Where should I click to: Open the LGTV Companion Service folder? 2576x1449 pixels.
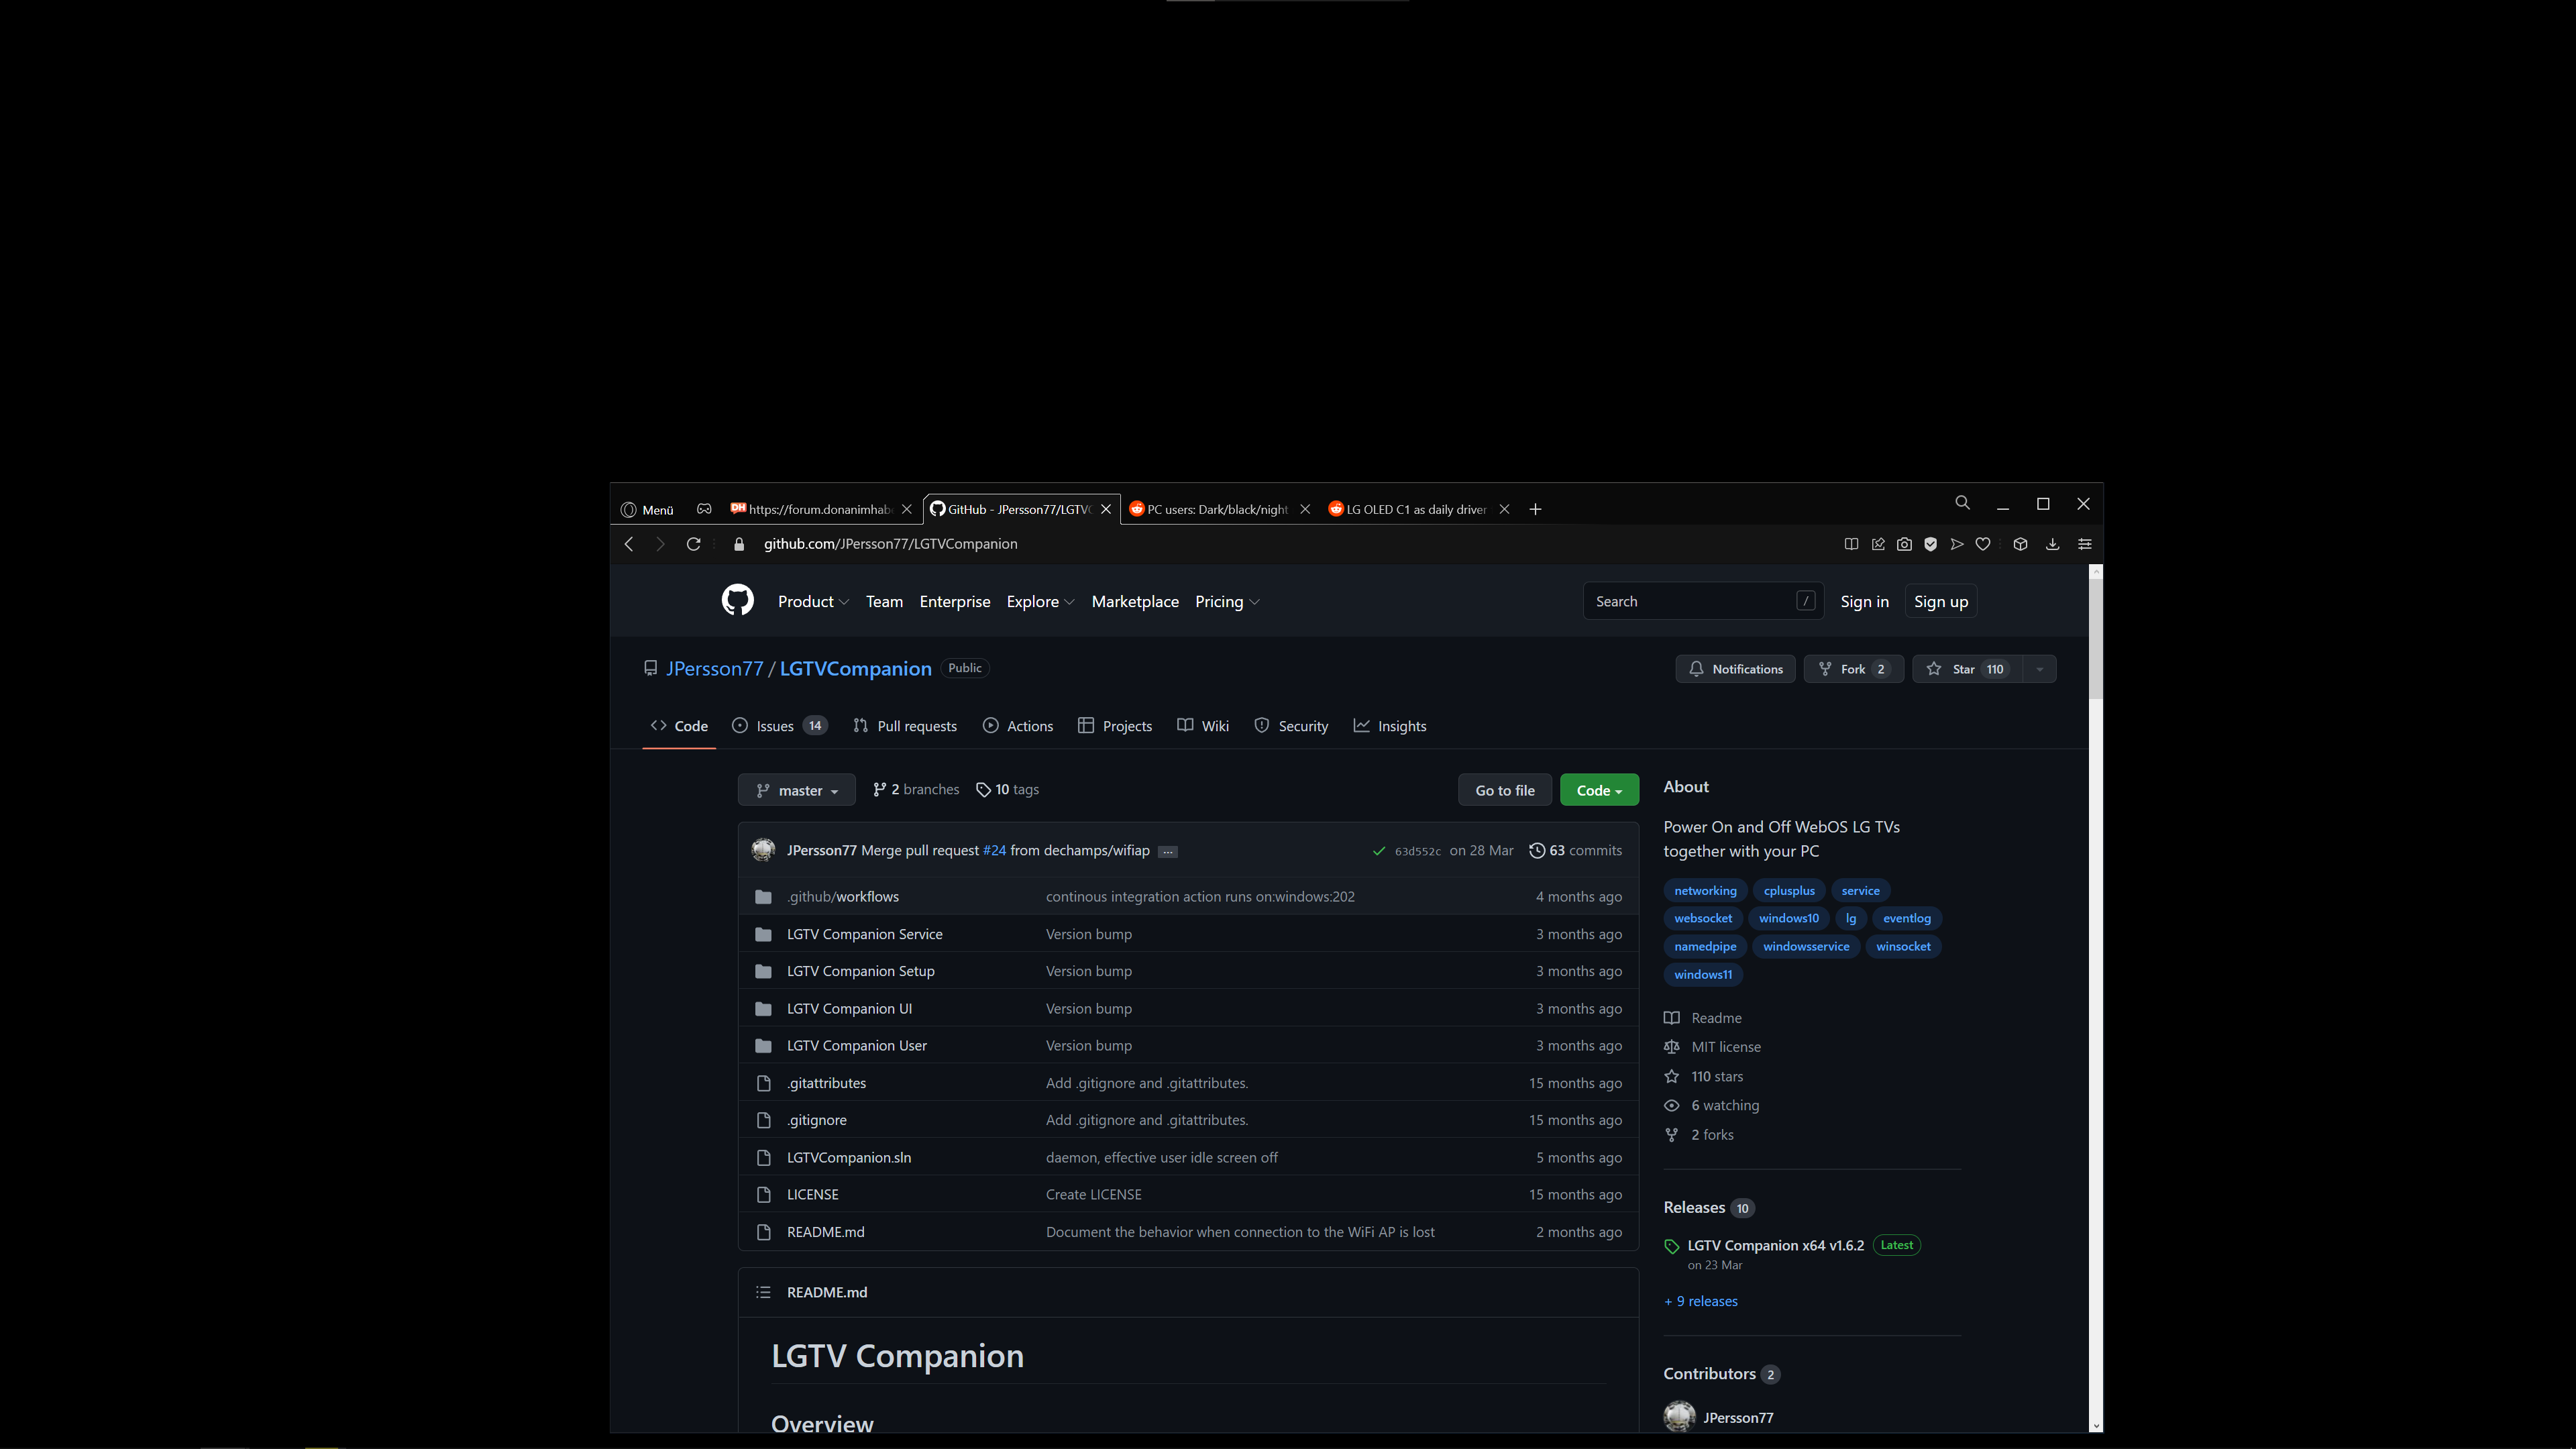click(x=864, y=934)
